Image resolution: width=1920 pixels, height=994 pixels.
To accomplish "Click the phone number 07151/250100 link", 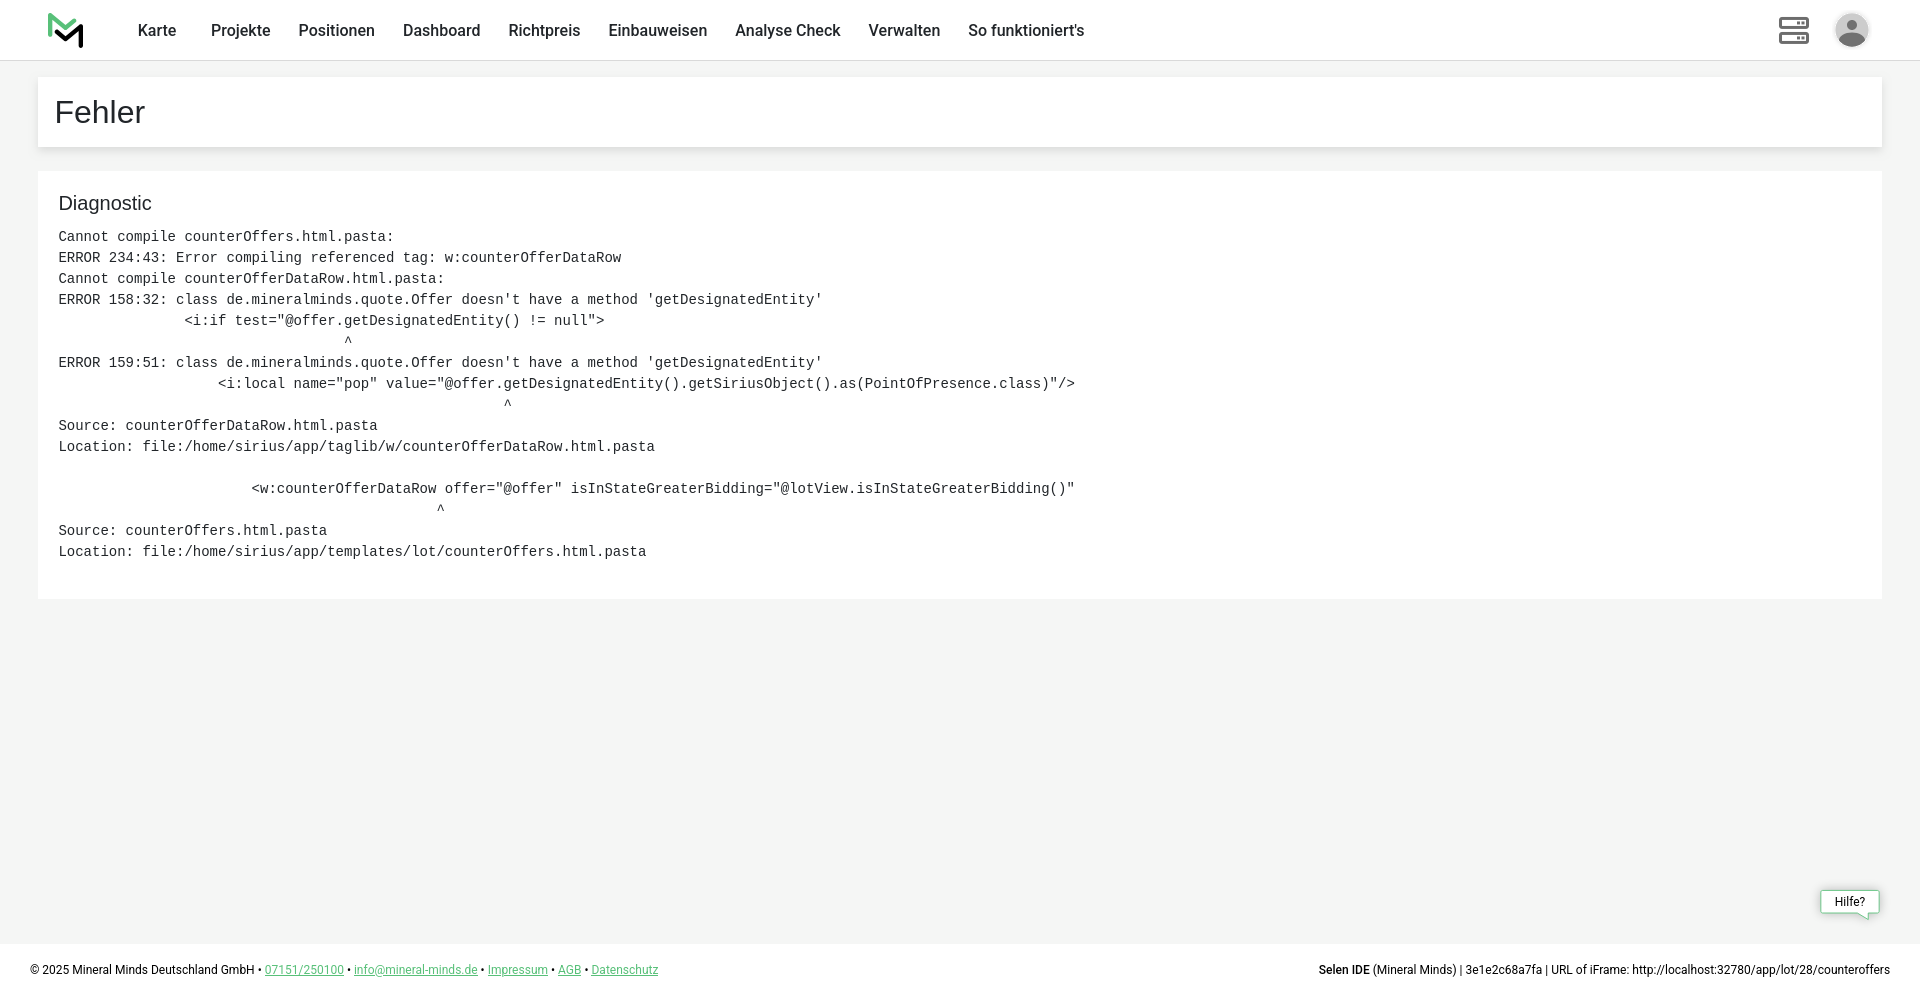I will pos(304,970).
